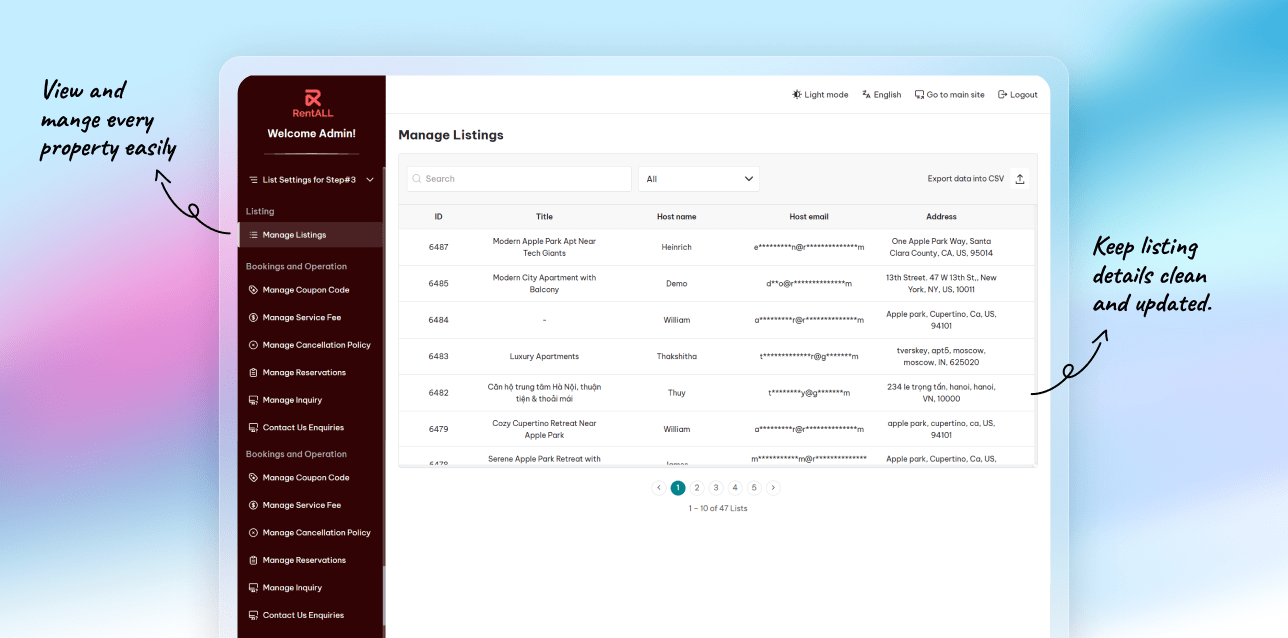Click the tag icon of the upper Manage Coupon Code
This screenshot has width=1288, height=638.
[253, 290]
